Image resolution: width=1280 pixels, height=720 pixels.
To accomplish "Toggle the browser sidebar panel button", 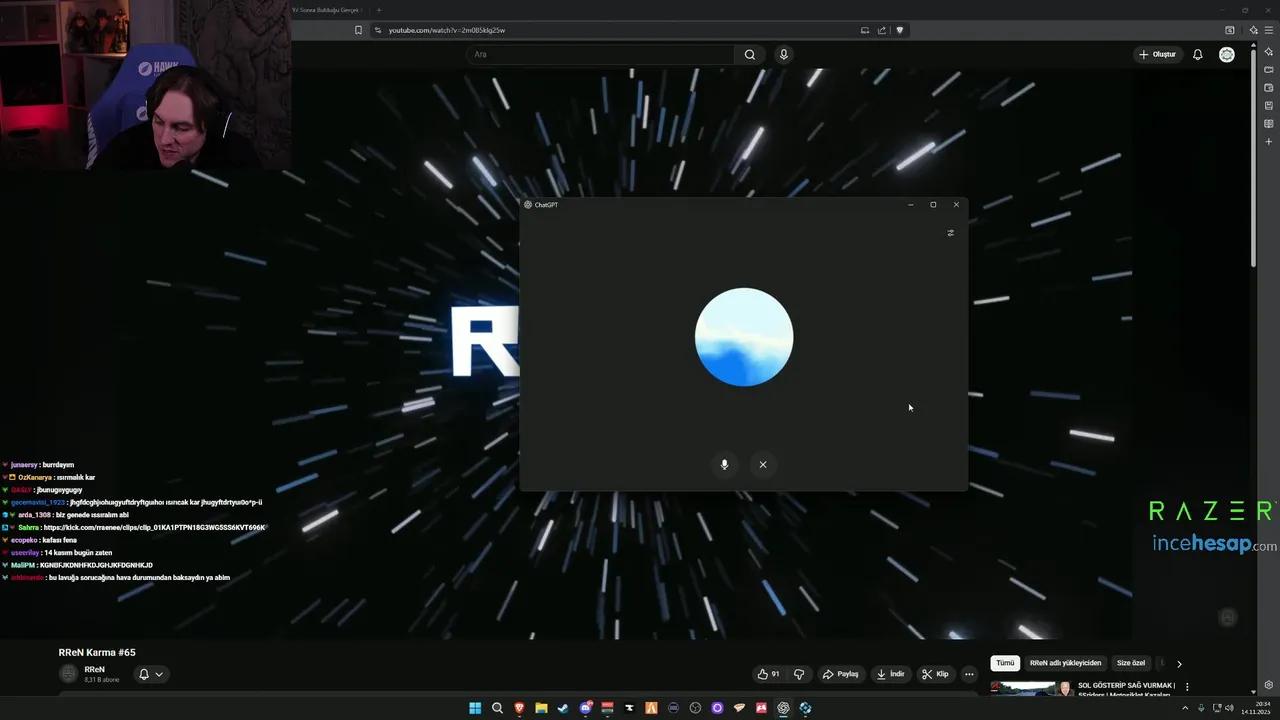I will 1230,30.
